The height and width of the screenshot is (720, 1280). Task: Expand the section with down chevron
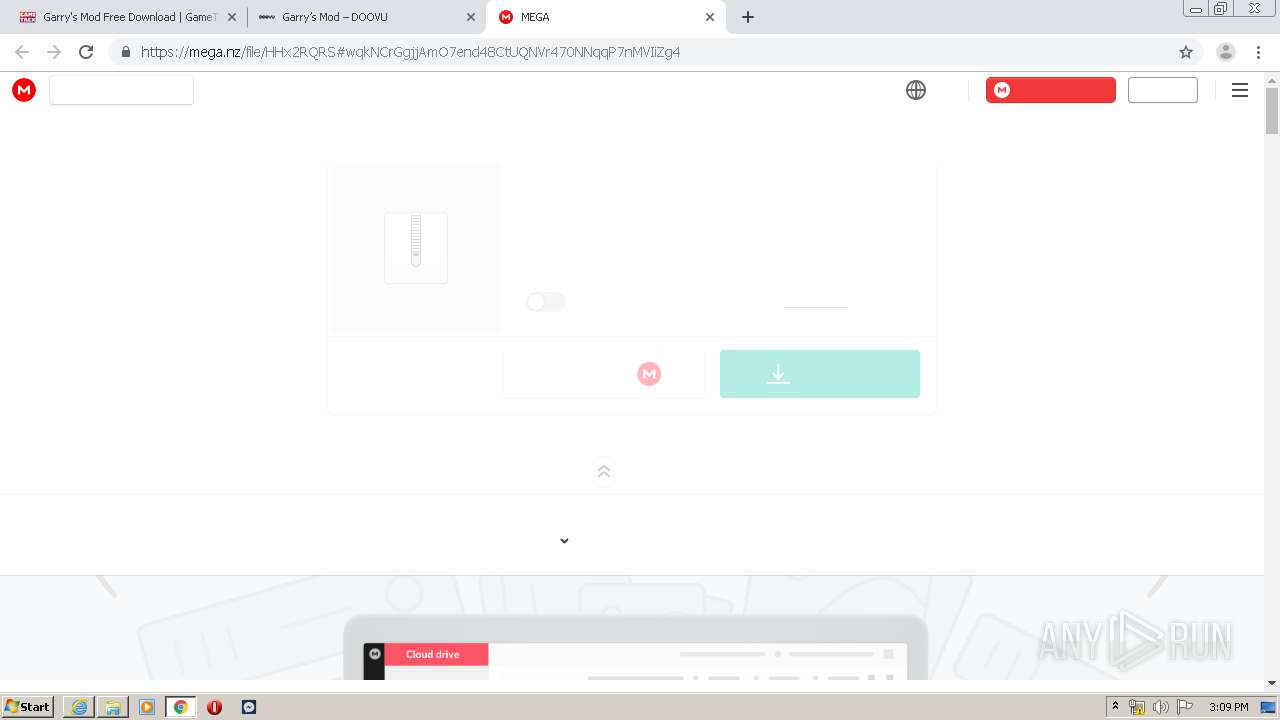click(x=564, y=541)
